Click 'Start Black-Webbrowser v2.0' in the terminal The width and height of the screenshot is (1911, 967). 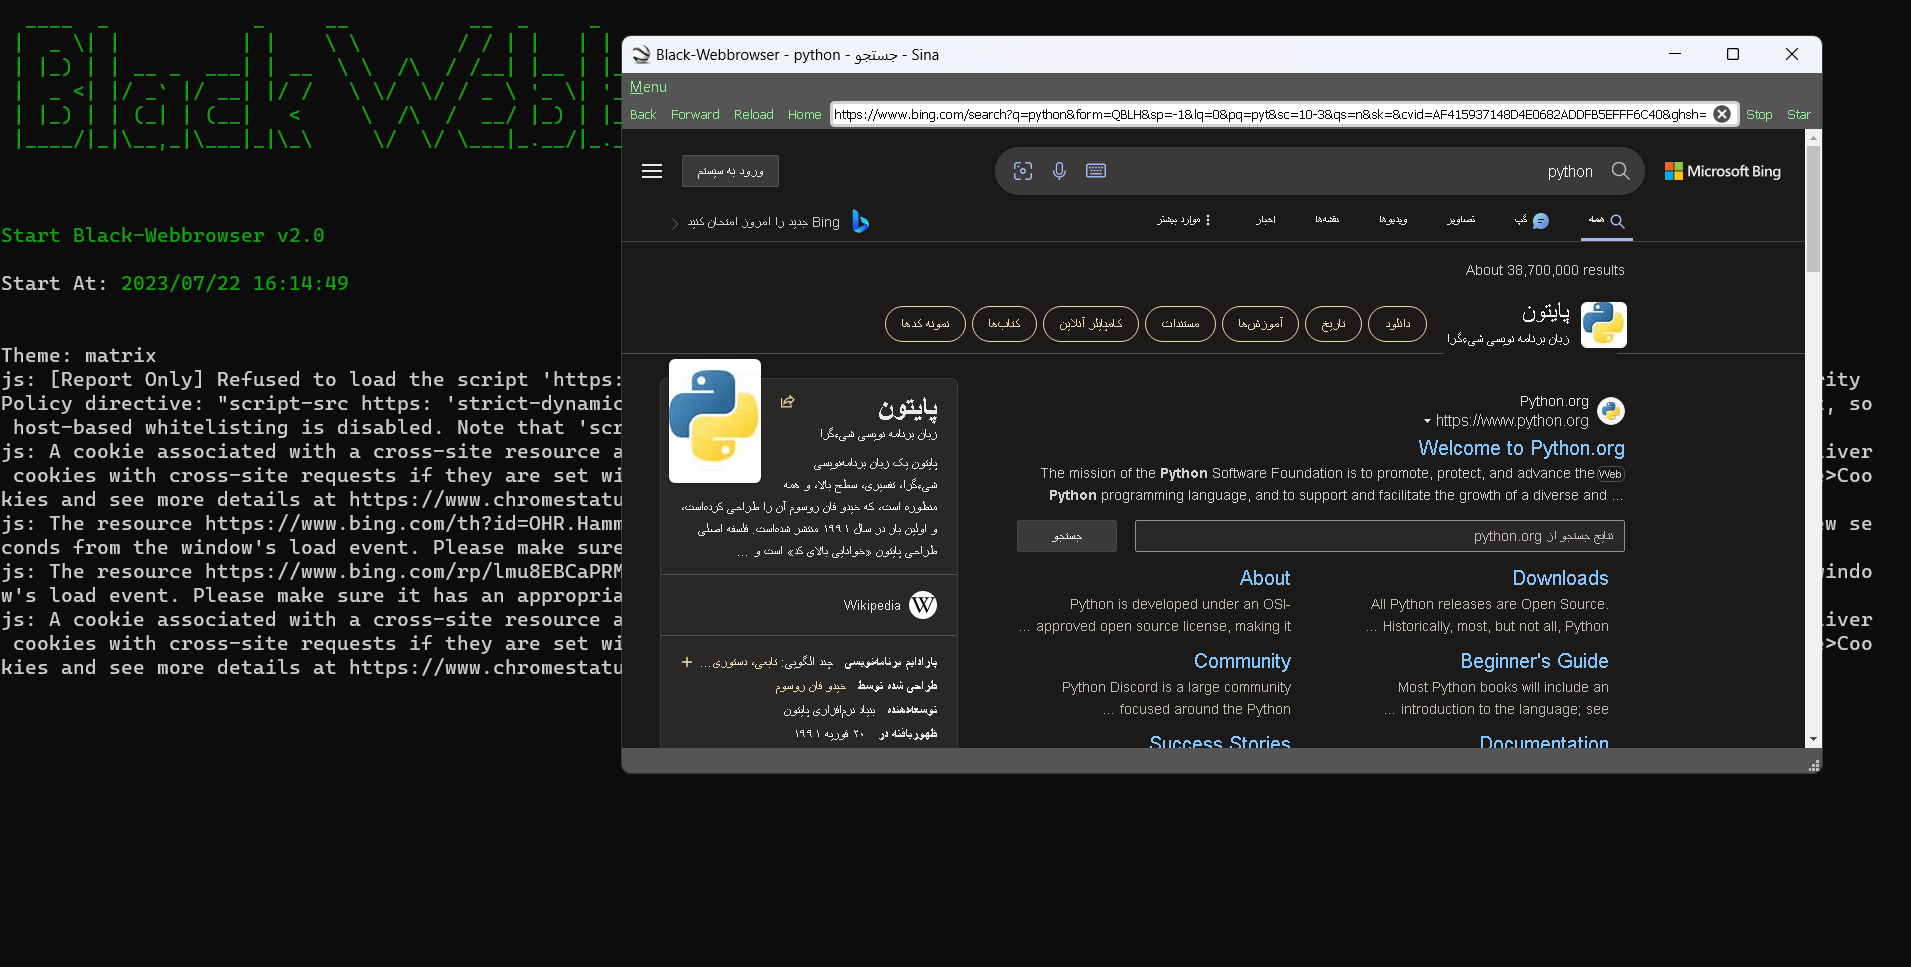(163, 236)
